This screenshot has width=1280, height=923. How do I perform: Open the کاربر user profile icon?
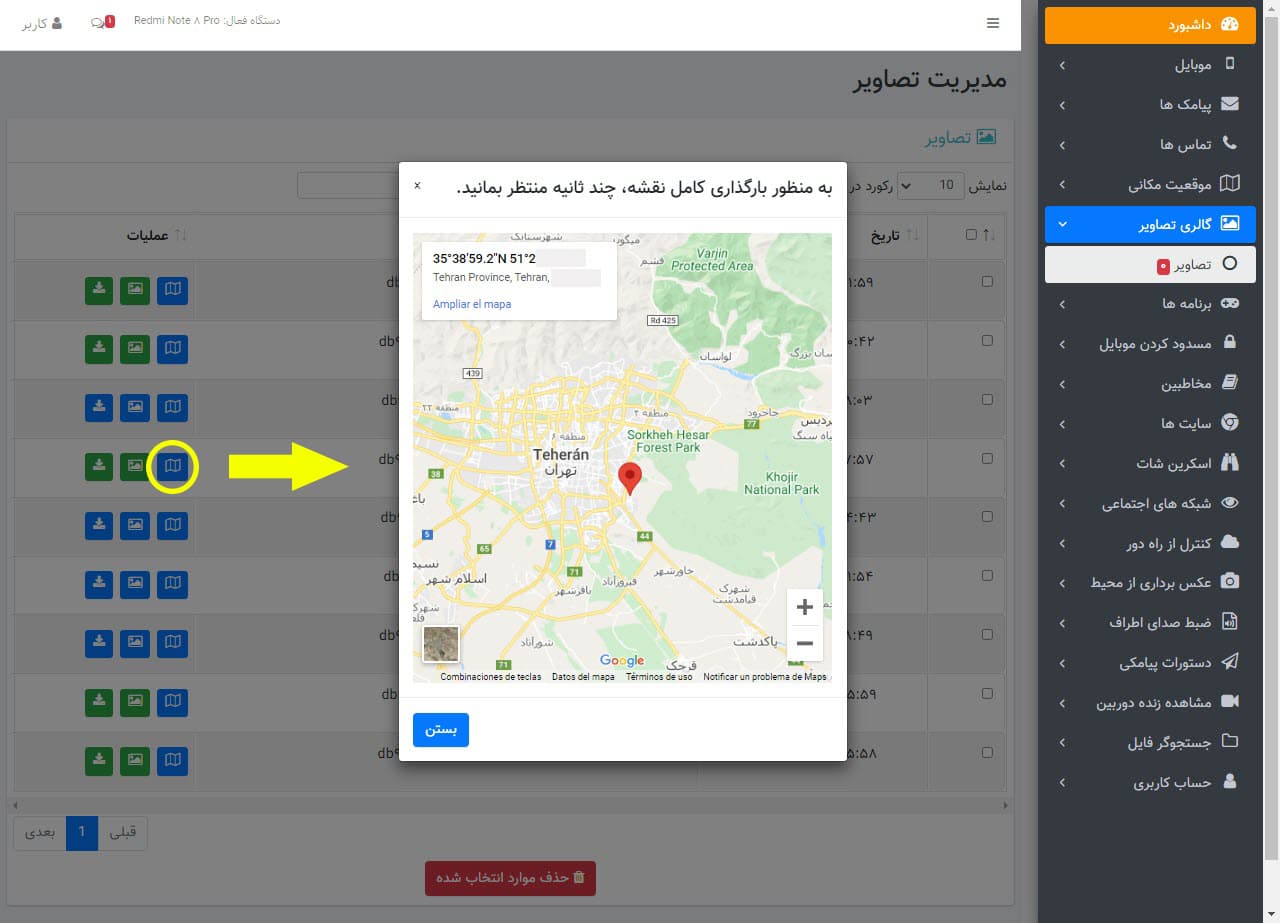point(42,22)
